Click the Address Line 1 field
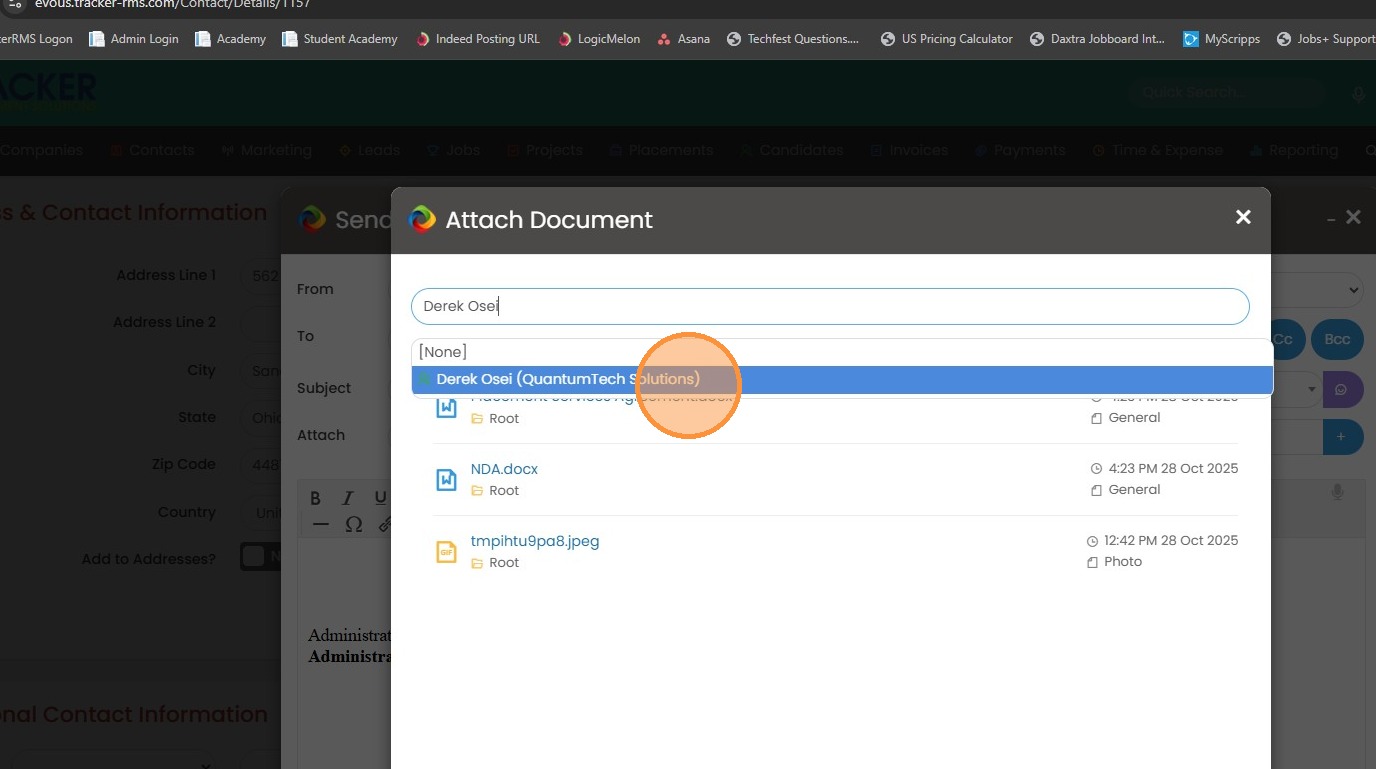The image size is (1376, 769). click(x=262, y=276)
